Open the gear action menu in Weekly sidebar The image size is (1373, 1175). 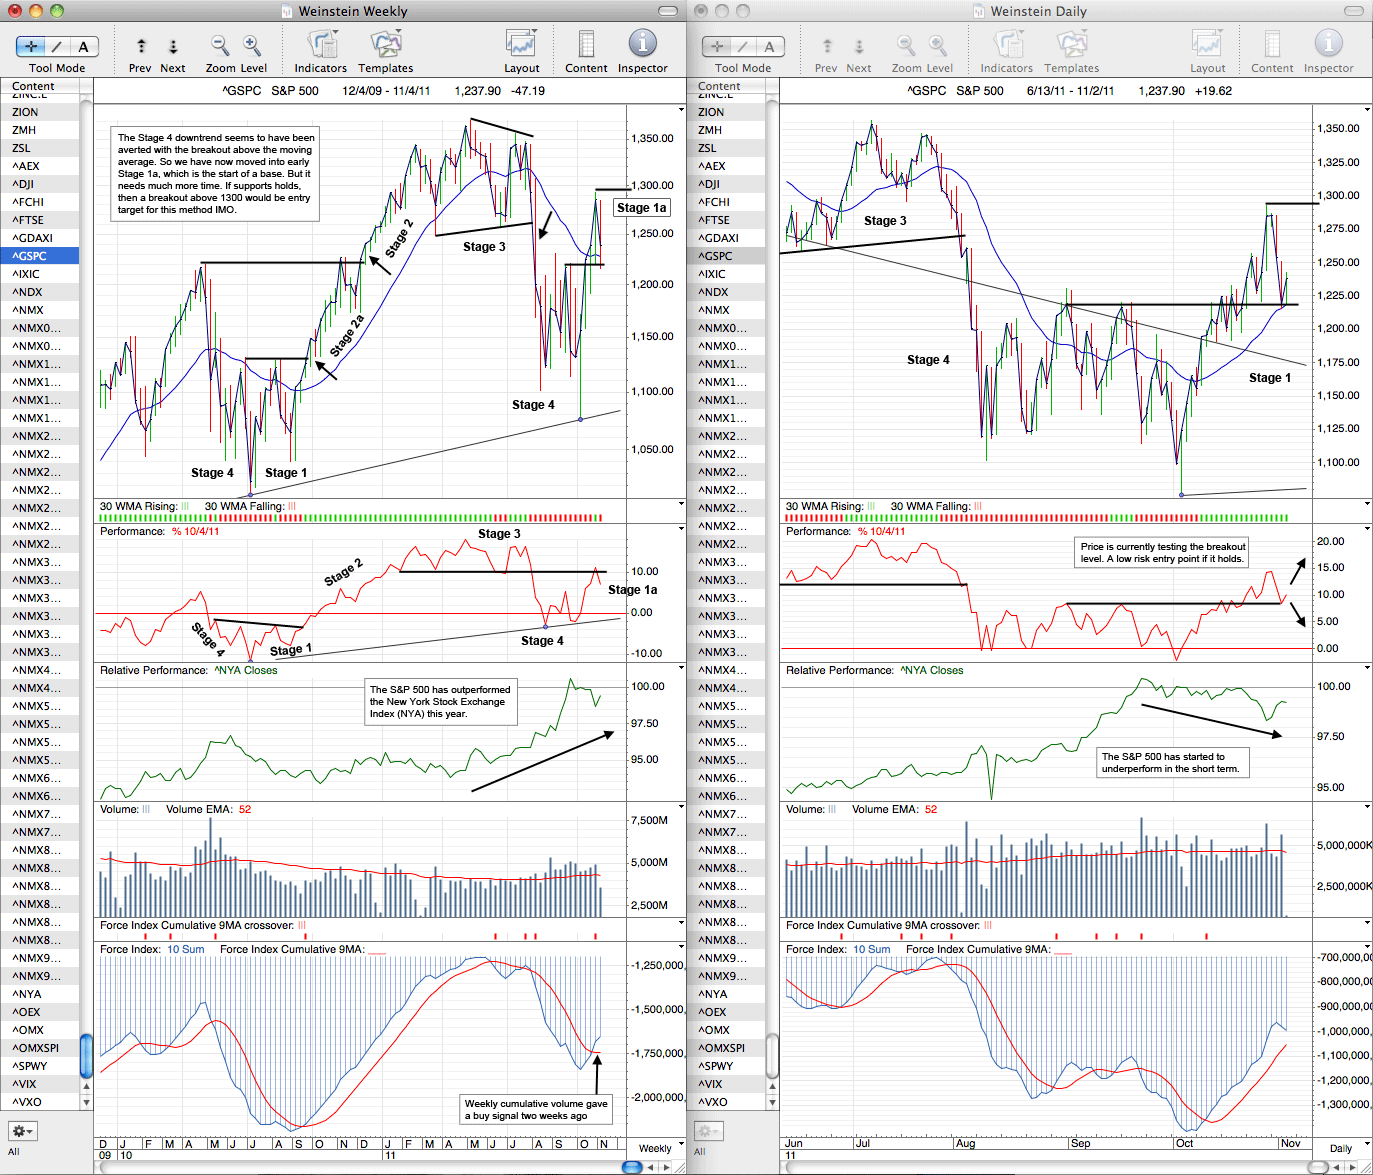22,1131
